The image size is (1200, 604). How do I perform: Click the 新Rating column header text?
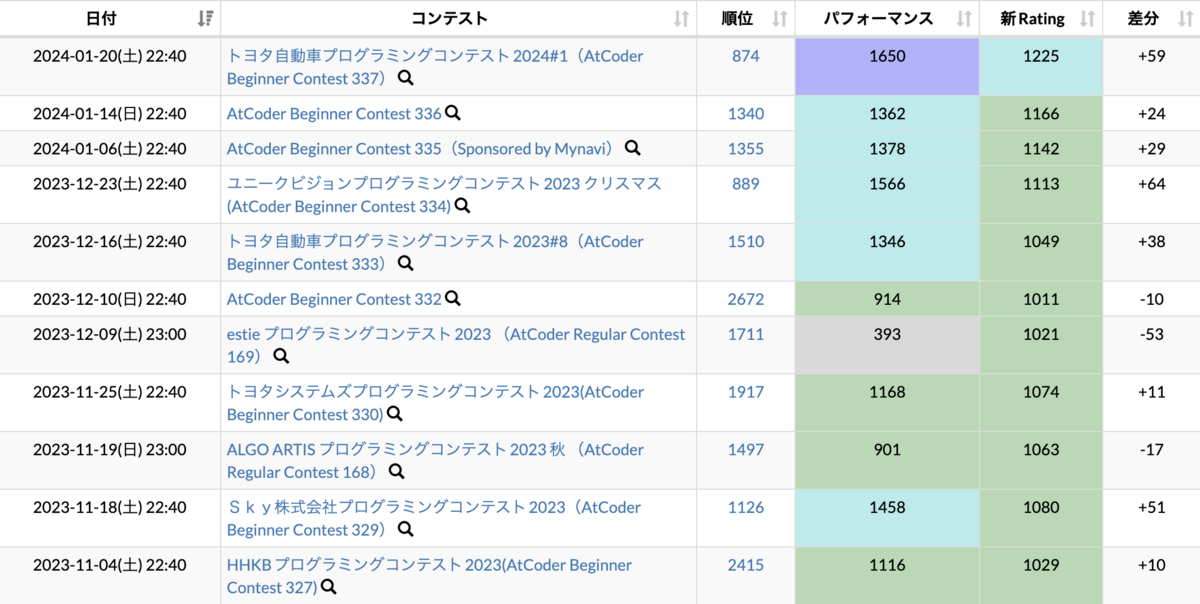(1033, 18)
